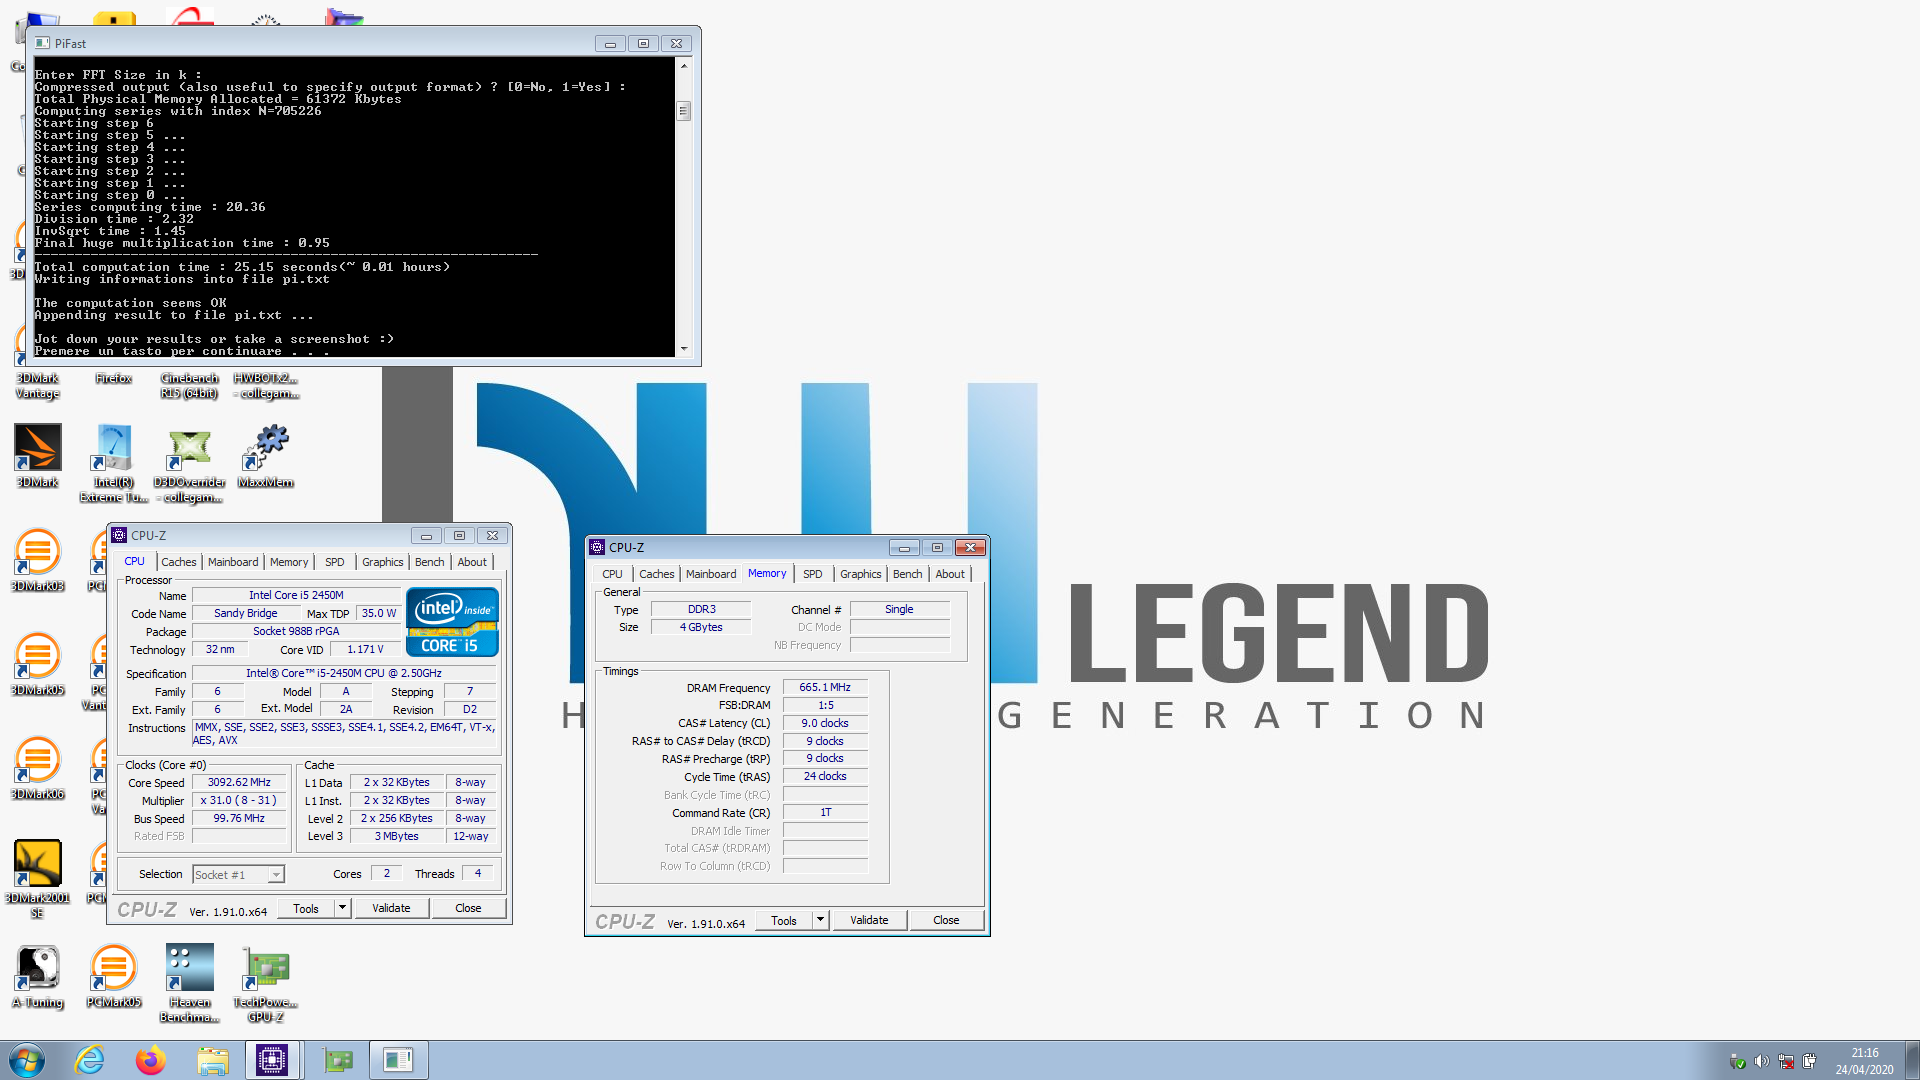Switch to Mainboard tab in left CPU-Z
Screen dimensions: 1920x1080
point(233,562)
